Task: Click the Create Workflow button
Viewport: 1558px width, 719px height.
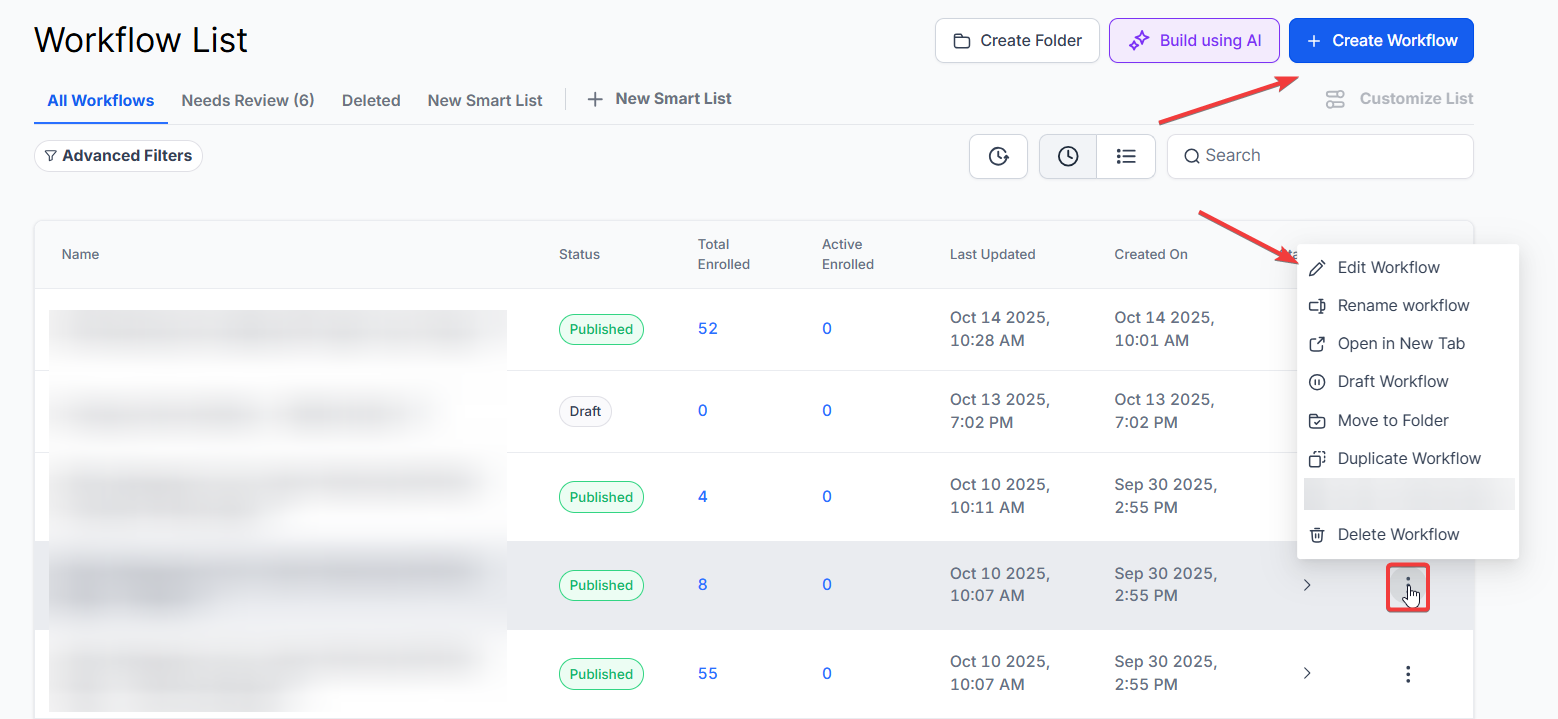Action: click(1381, 41)
